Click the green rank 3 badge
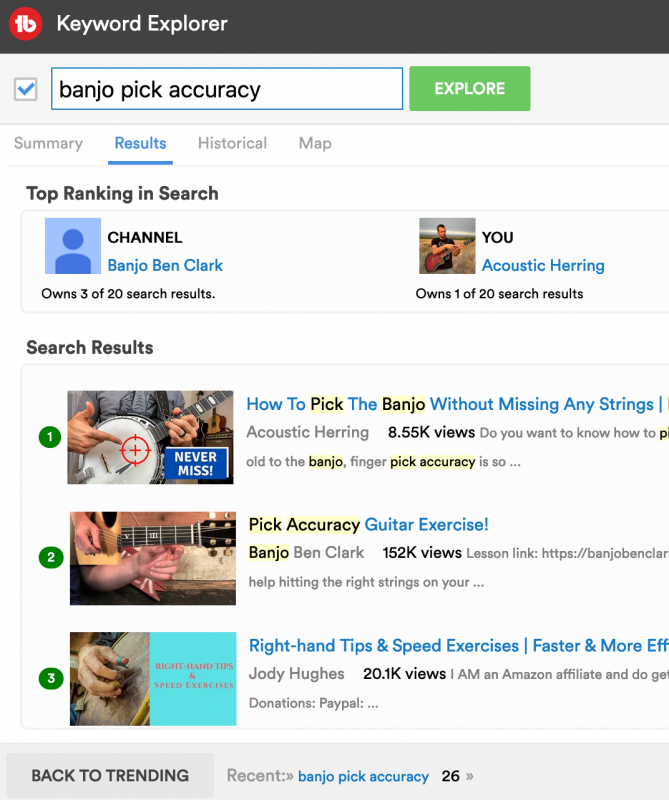The height and width of the screenshot is (800, 669). (51, 679)
